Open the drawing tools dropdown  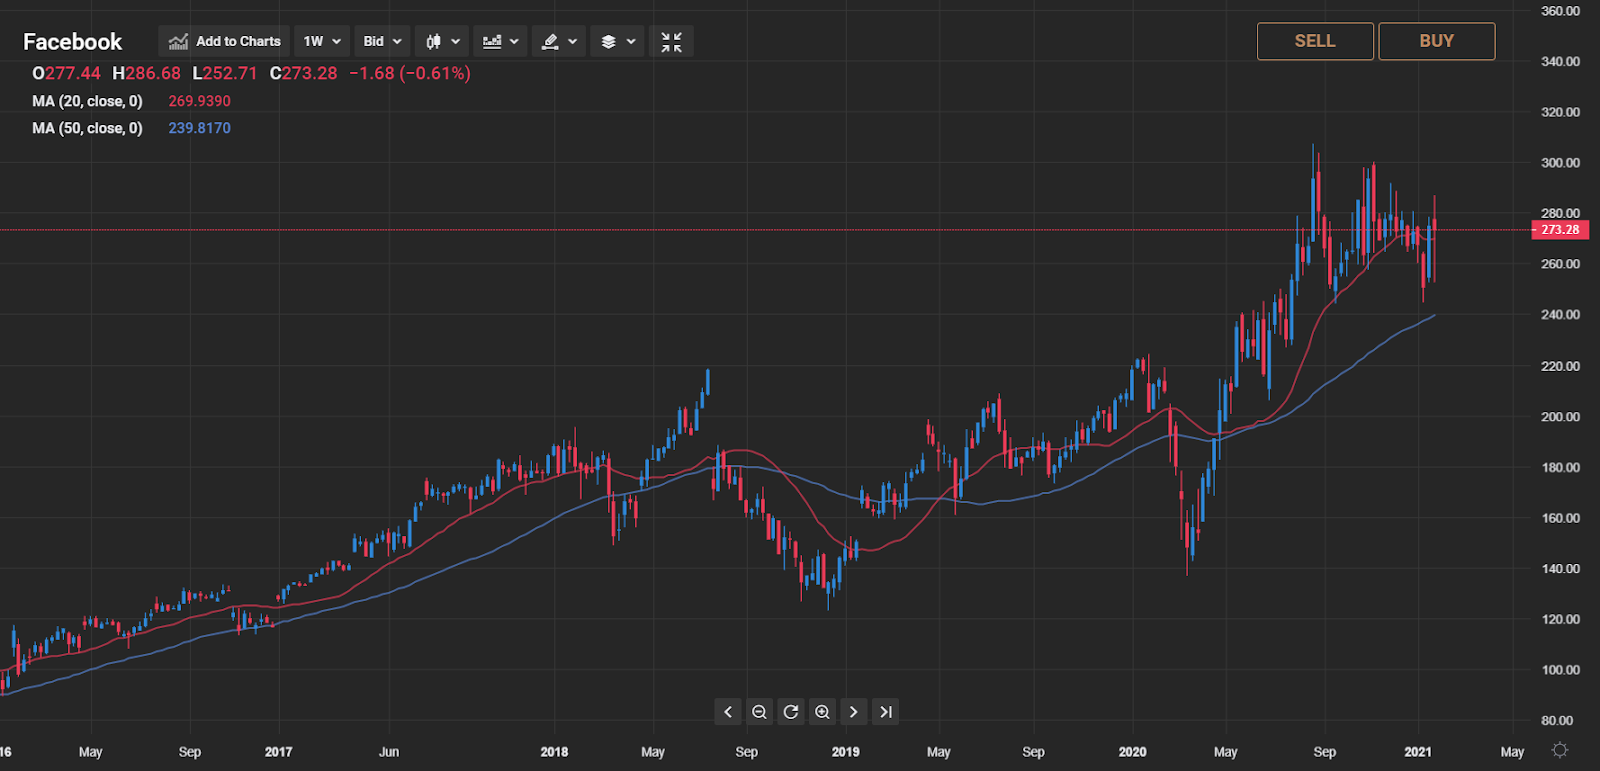point(559,41)
